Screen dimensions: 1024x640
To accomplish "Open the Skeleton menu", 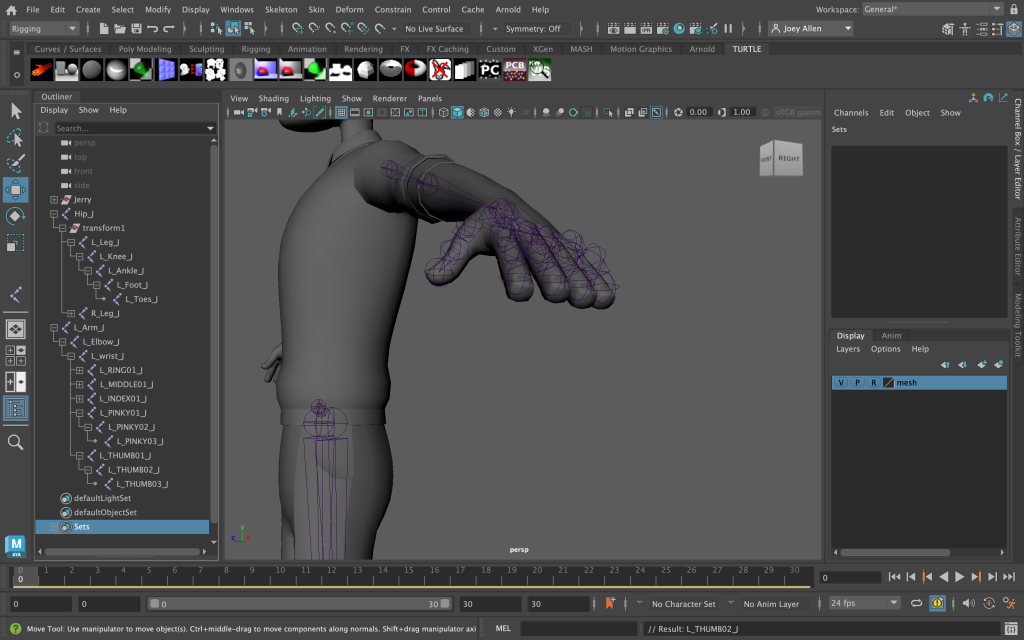I will coord(281,9).
